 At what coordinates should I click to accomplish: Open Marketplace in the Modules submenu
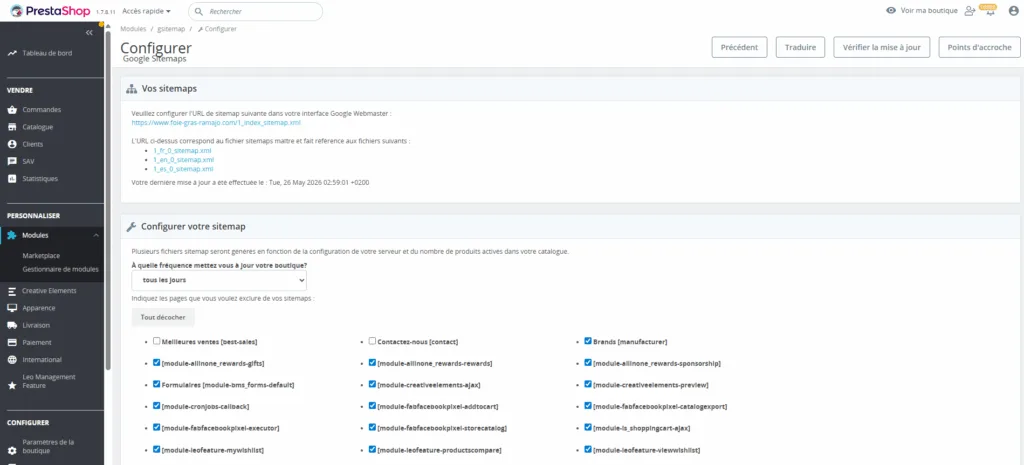[x=40, y=256]
